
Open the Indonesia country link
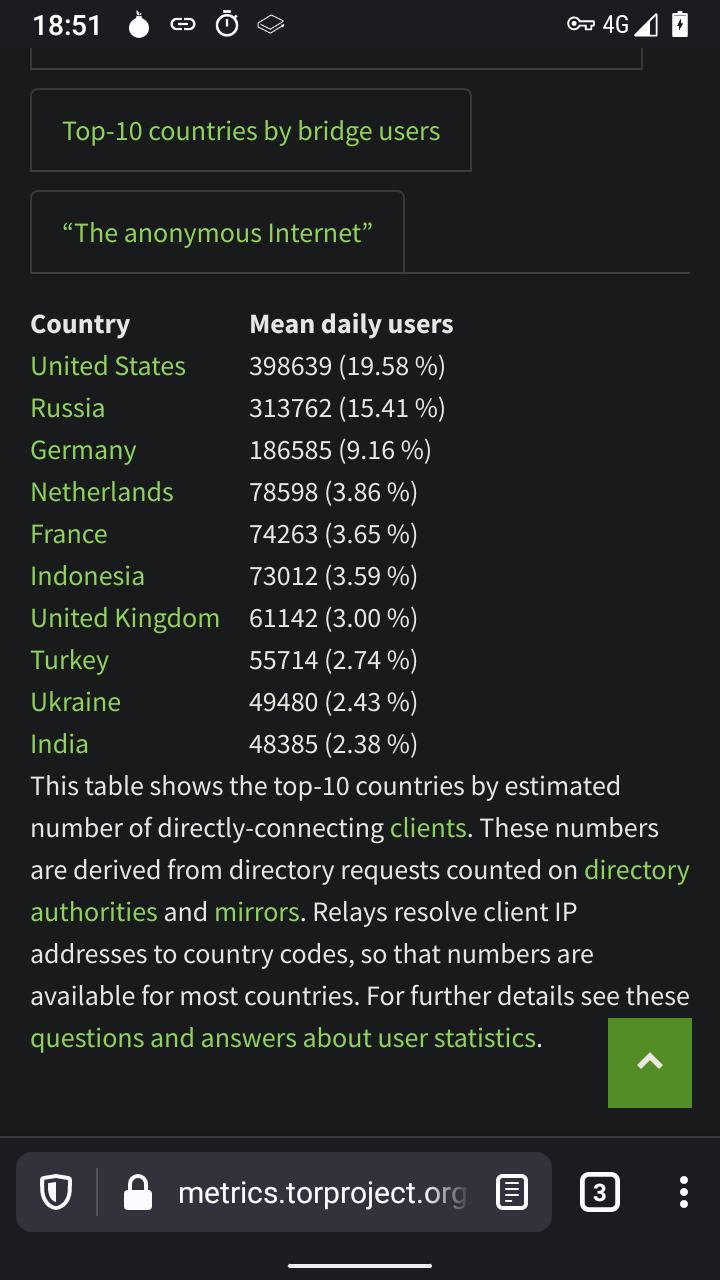tap(87, 576)
